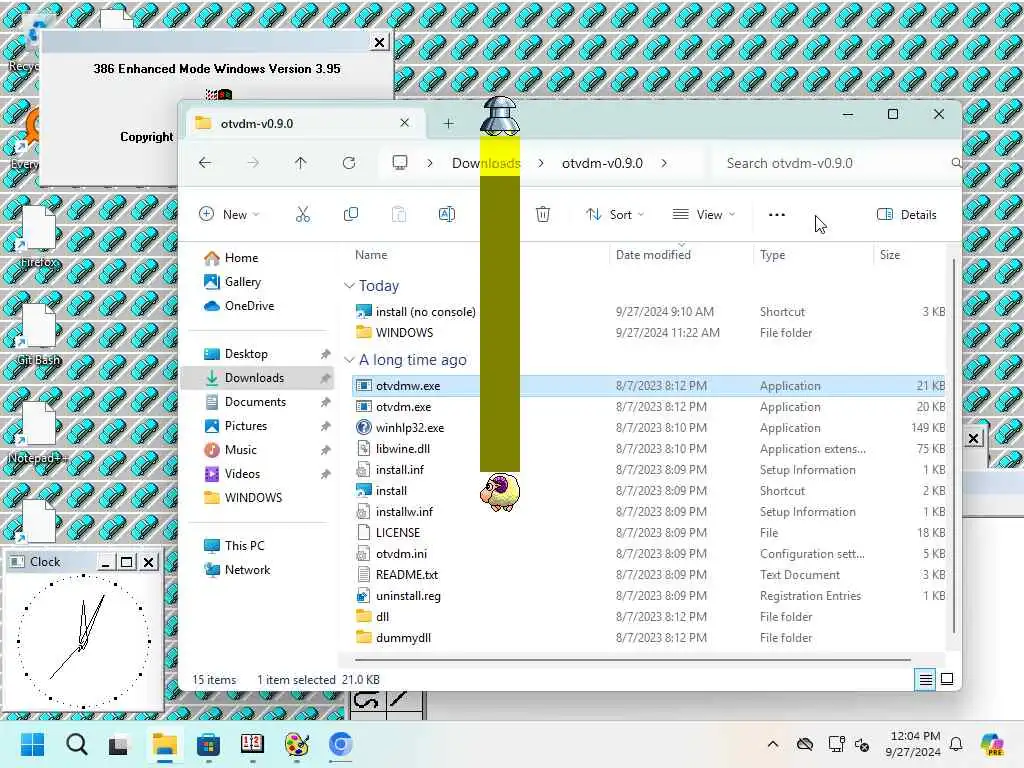Select the otvdmw.exe file

(x=648, y=385)
